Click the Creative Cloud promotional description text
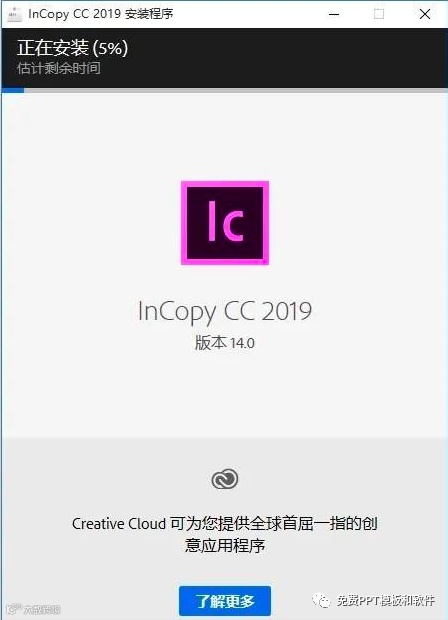Viewport: 448px width, 620px height. pyautogui.click(x=225, y=535)
